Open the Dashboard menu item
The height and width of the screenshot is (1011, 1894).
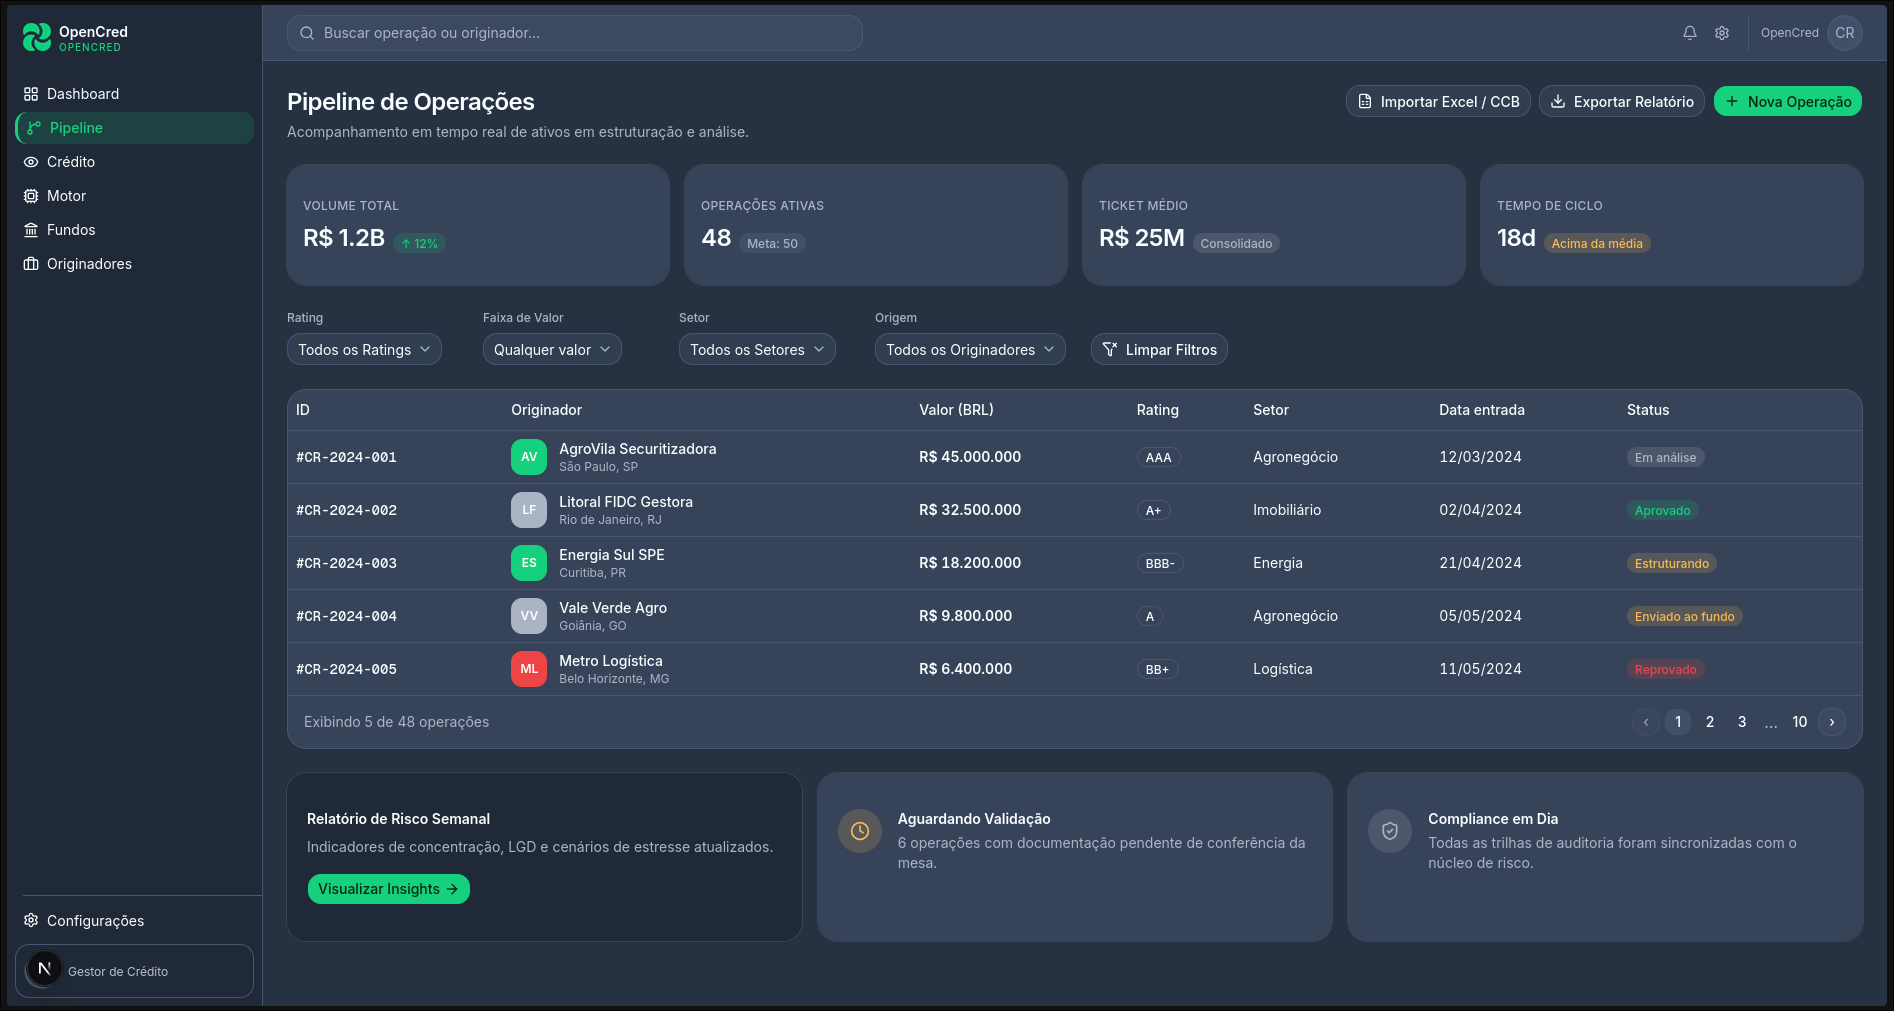134,94
